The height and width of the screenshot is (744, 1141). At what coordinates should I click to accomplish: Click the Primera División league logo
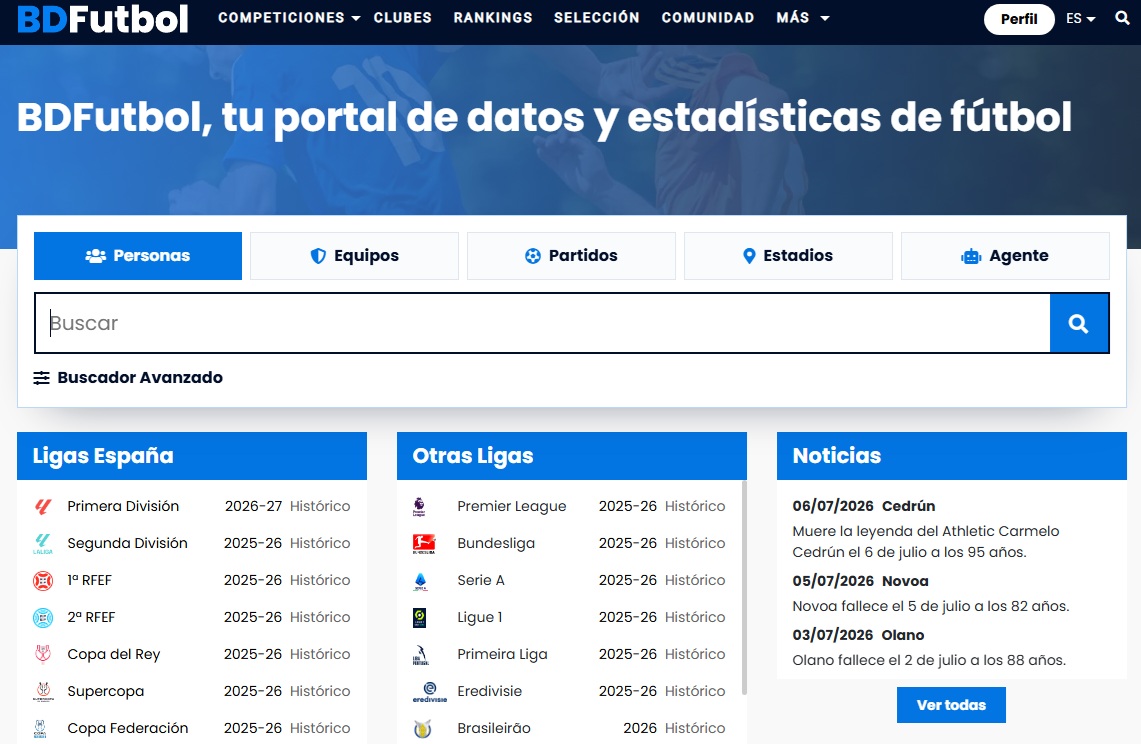click(43, 507)
